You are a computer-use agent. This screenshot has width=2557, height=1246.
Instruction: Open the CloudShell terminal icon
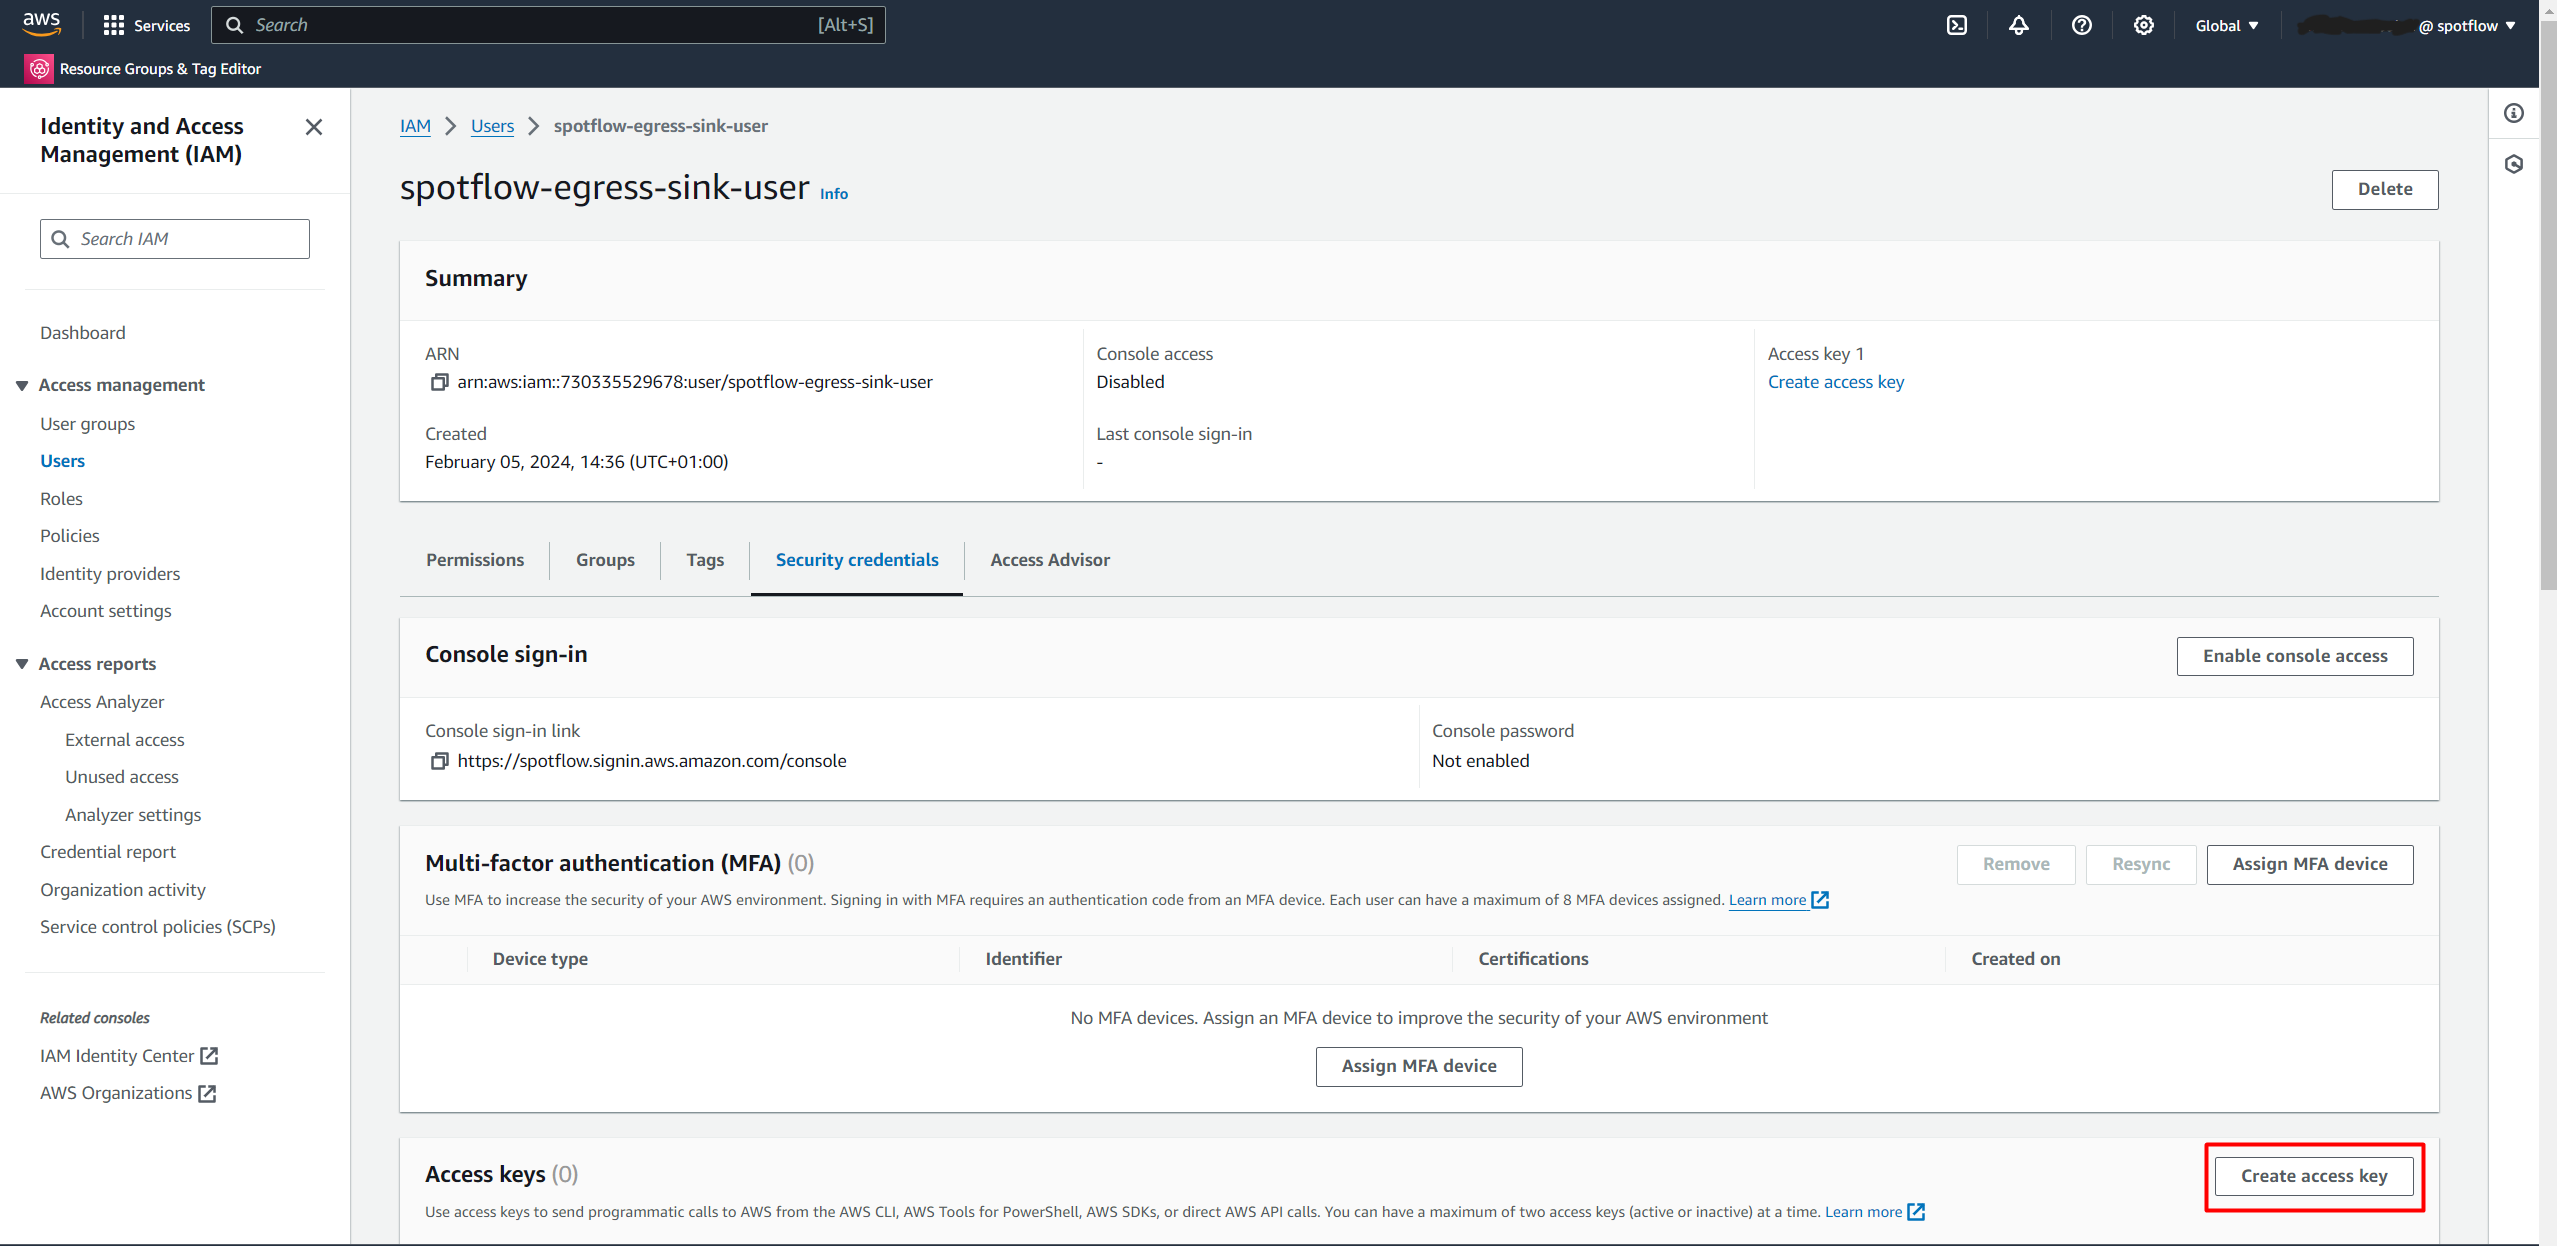1956,25
